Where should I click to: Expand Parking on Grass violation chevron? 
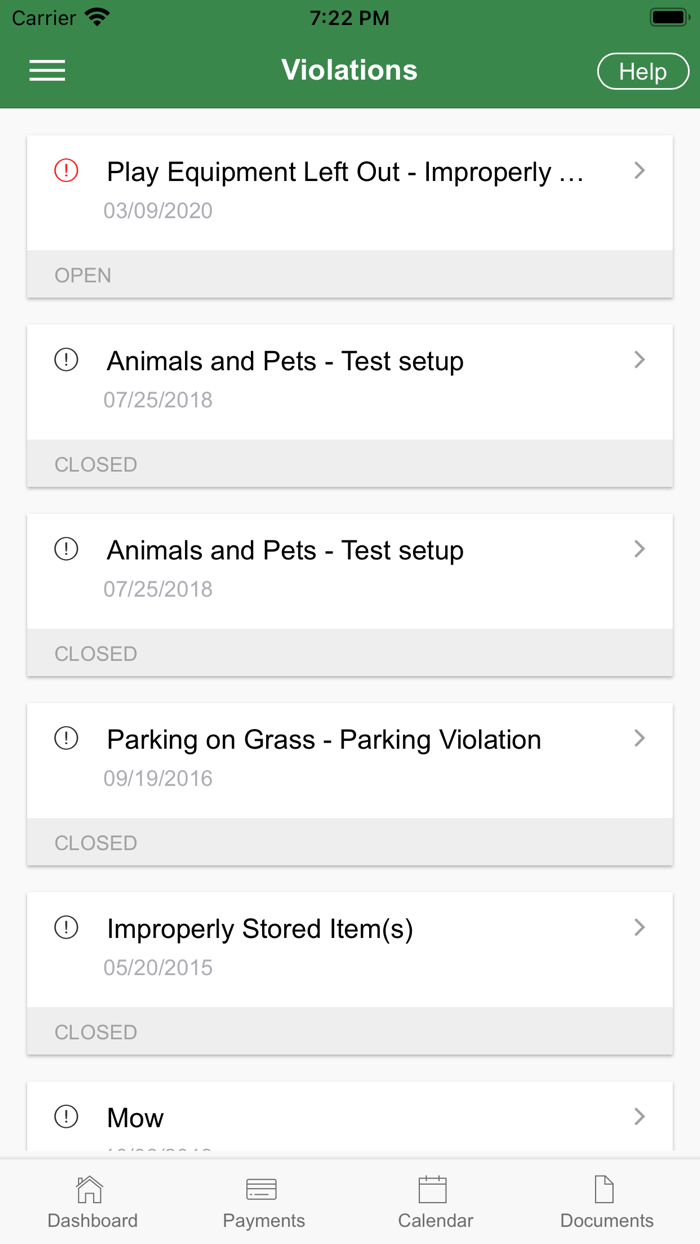coord(640,739)
